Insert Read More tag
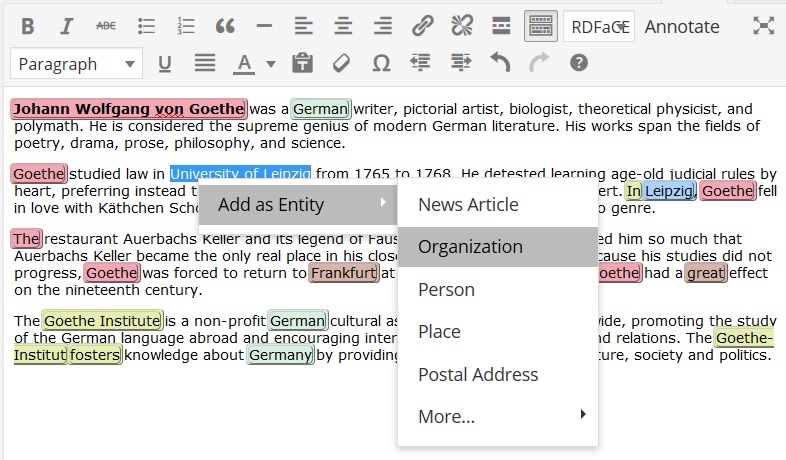 tap(501, 26)
